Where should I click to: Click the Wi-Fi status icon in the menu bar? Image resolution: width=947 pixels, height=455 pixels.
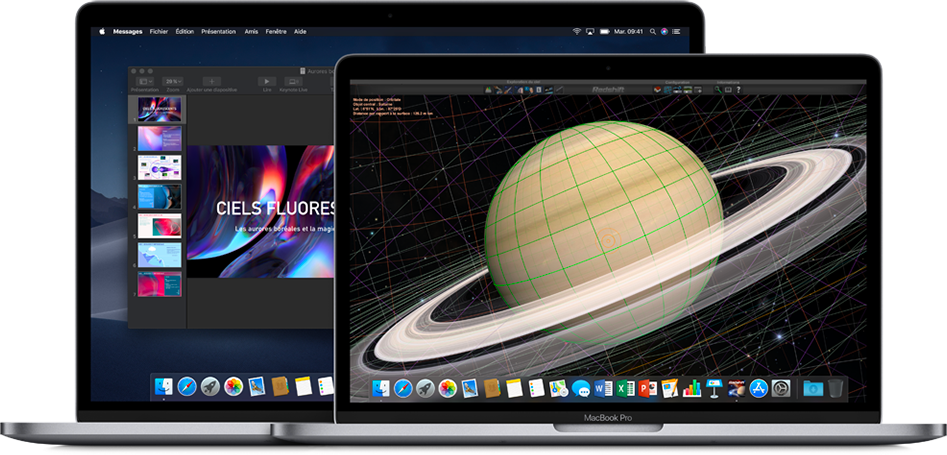point(577,31)
